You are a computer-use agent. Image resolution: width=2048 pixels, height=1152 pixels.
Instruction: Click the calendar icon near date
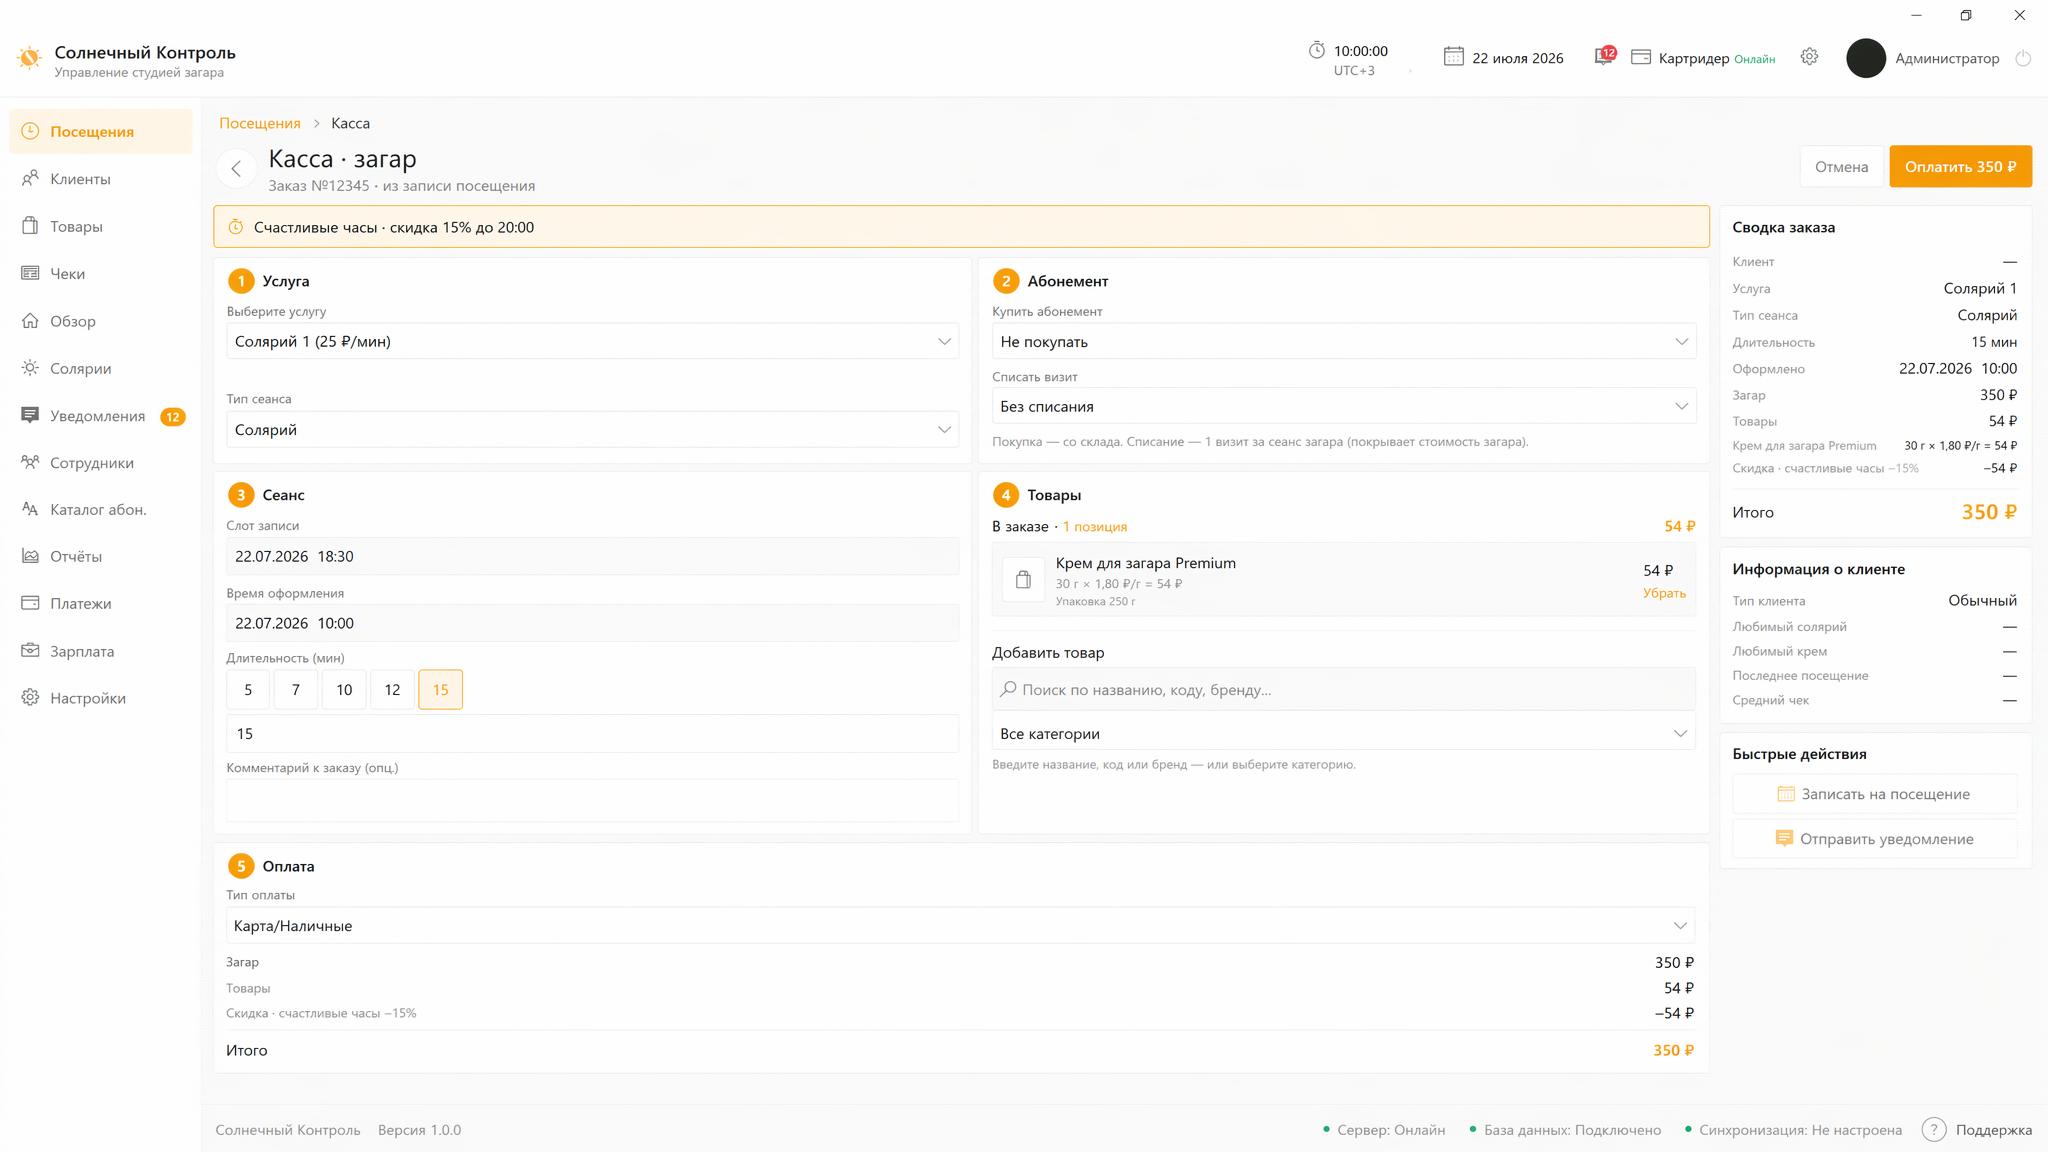point(1453,57)
